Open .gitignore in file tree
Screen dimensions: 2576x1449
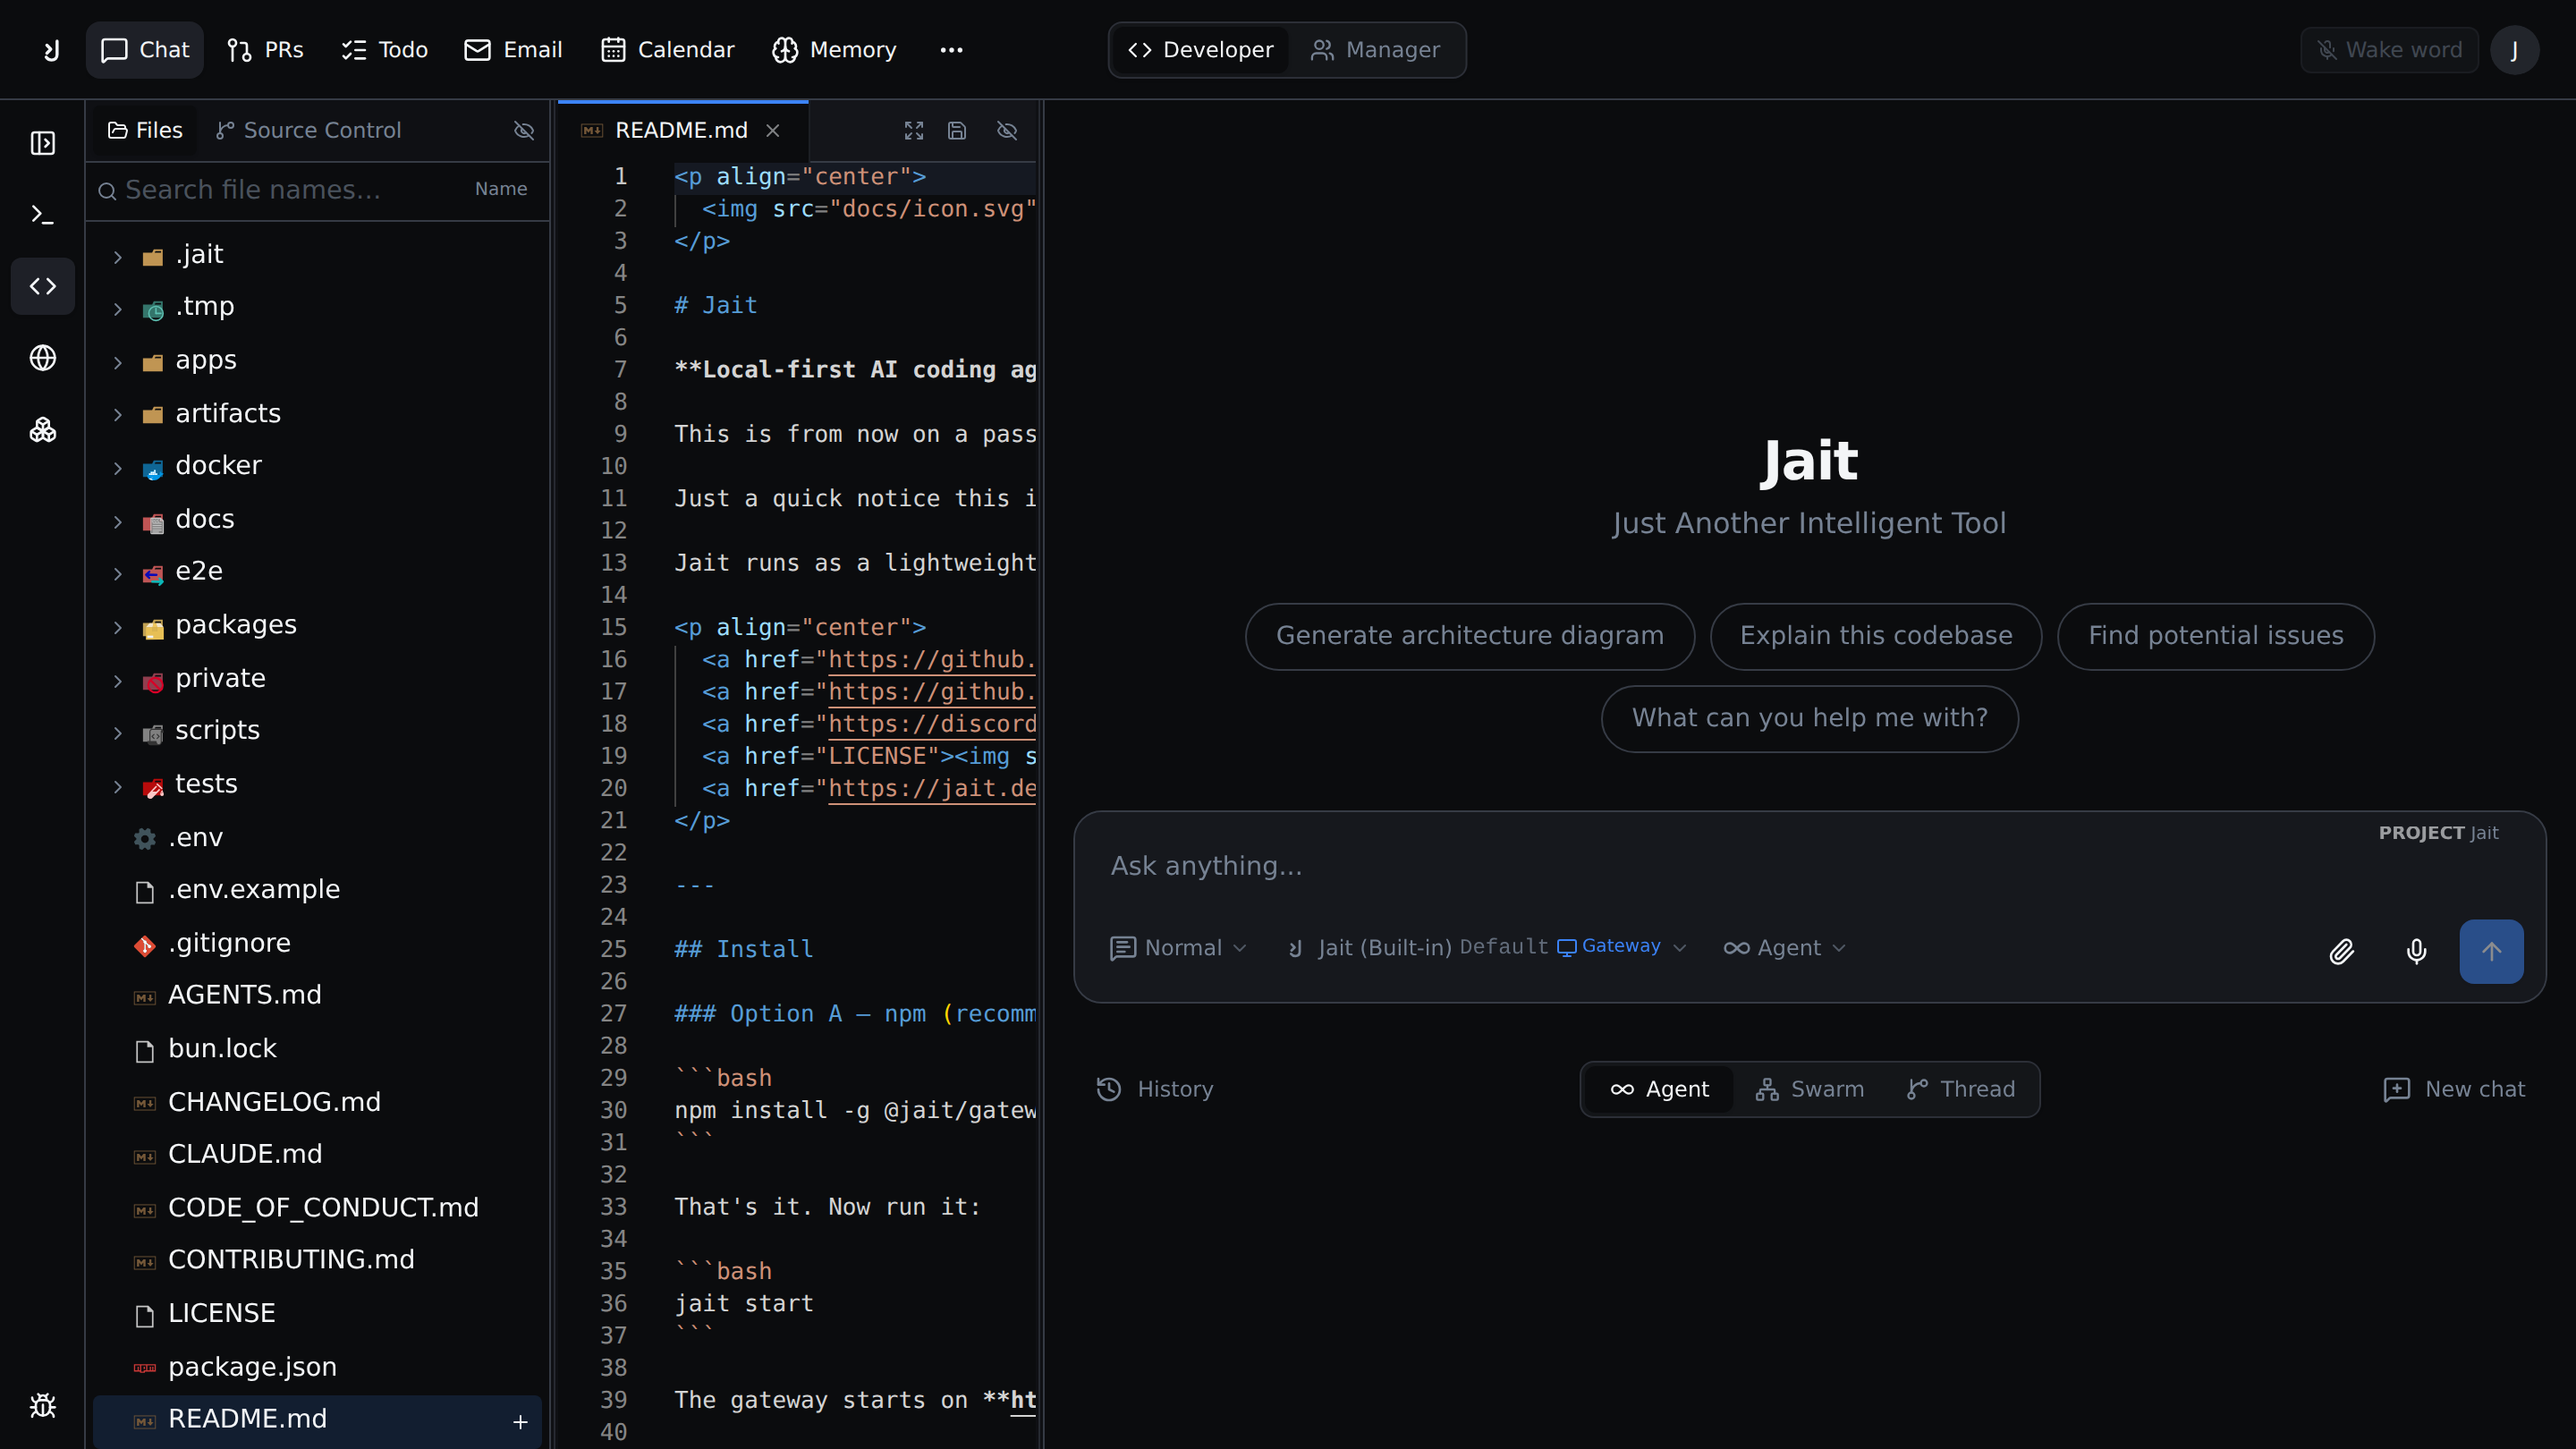pyautogui.click(x=317, y=944)
